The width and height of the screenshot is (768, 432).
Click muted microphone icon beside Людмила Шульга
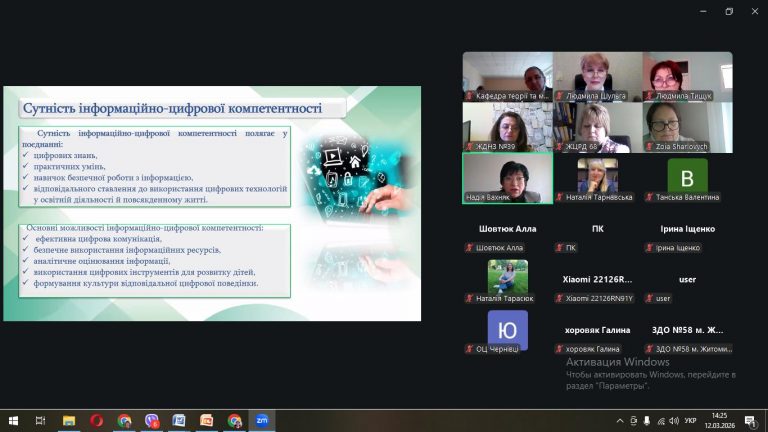pos(559,96)
